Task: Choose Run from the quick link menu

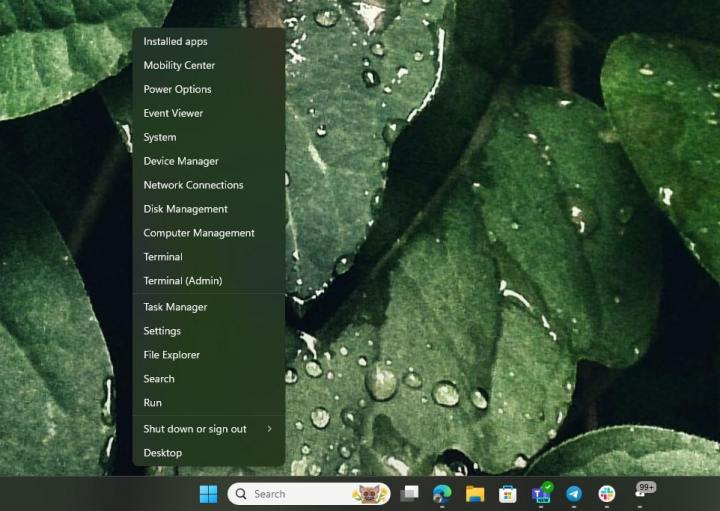Action: point(152,403)
